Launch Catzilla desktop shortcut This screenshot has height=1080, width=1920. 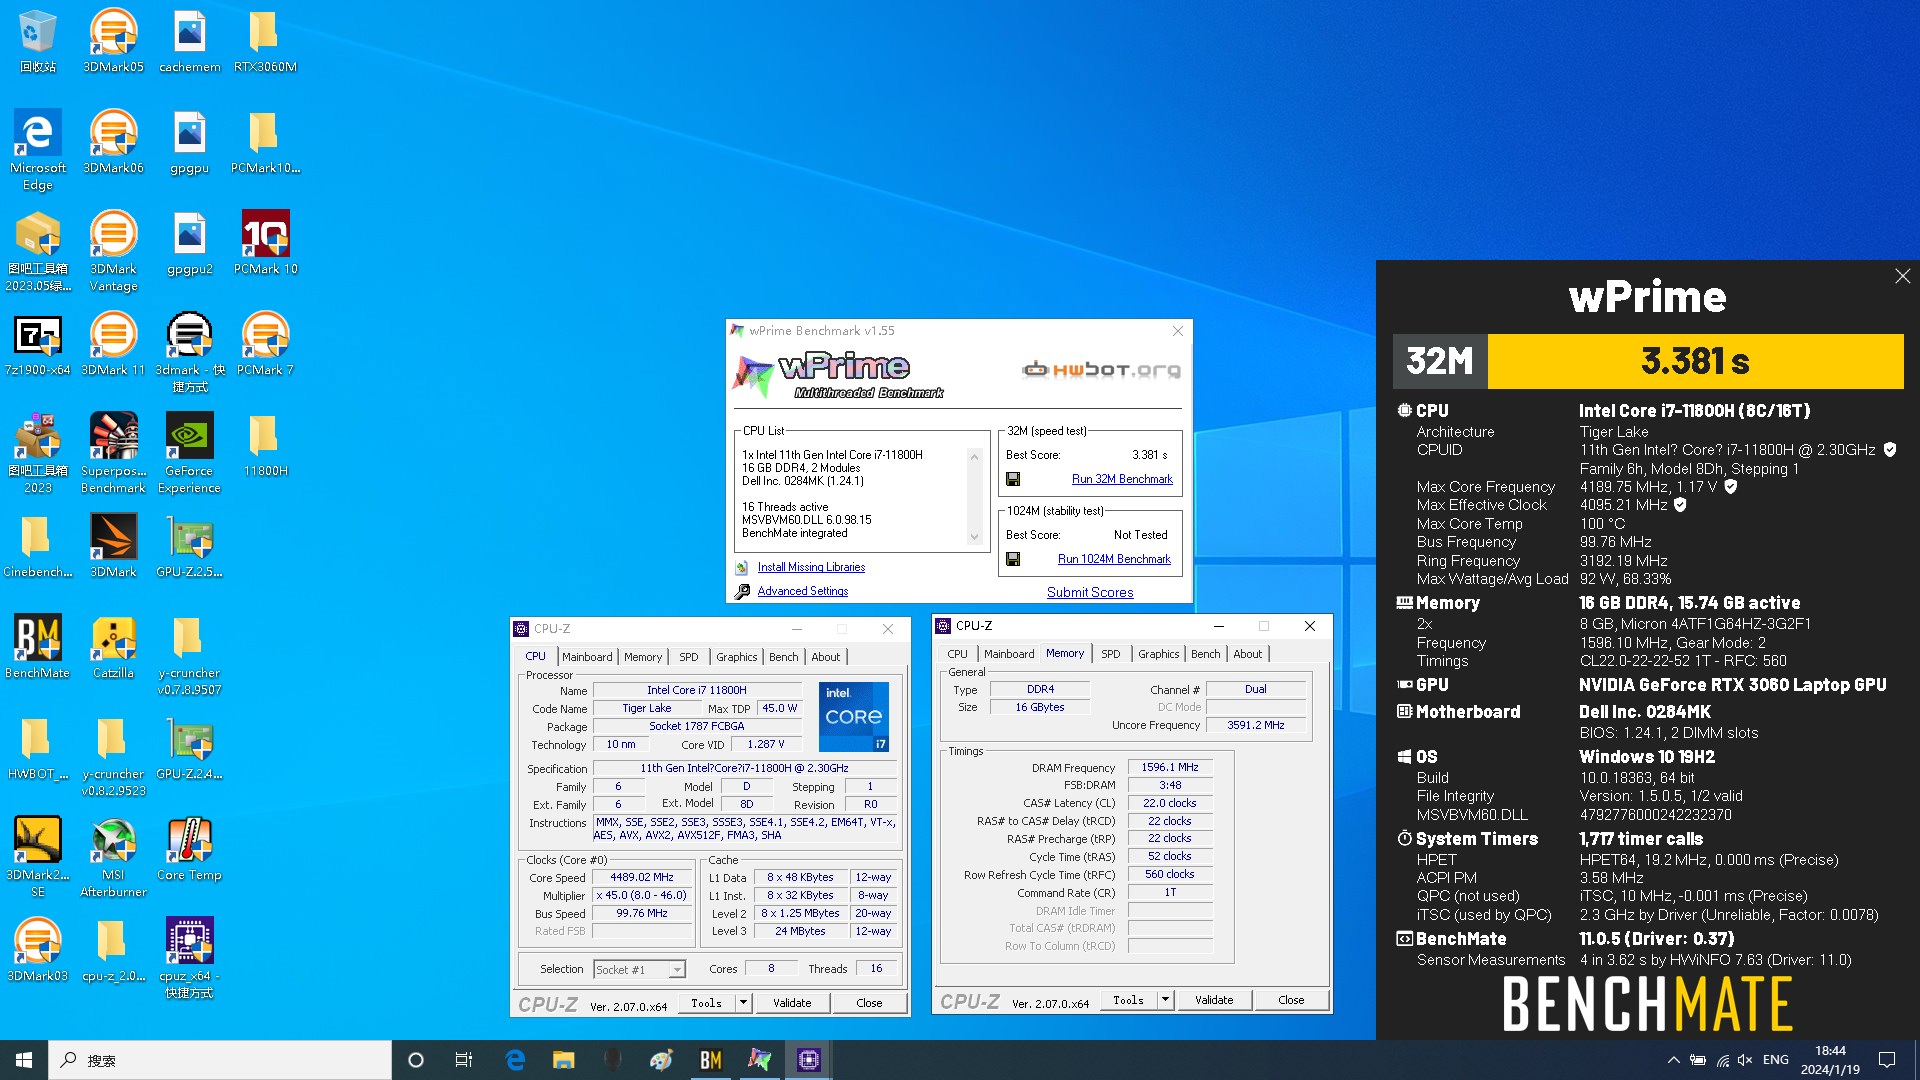[x=113, y=647]
